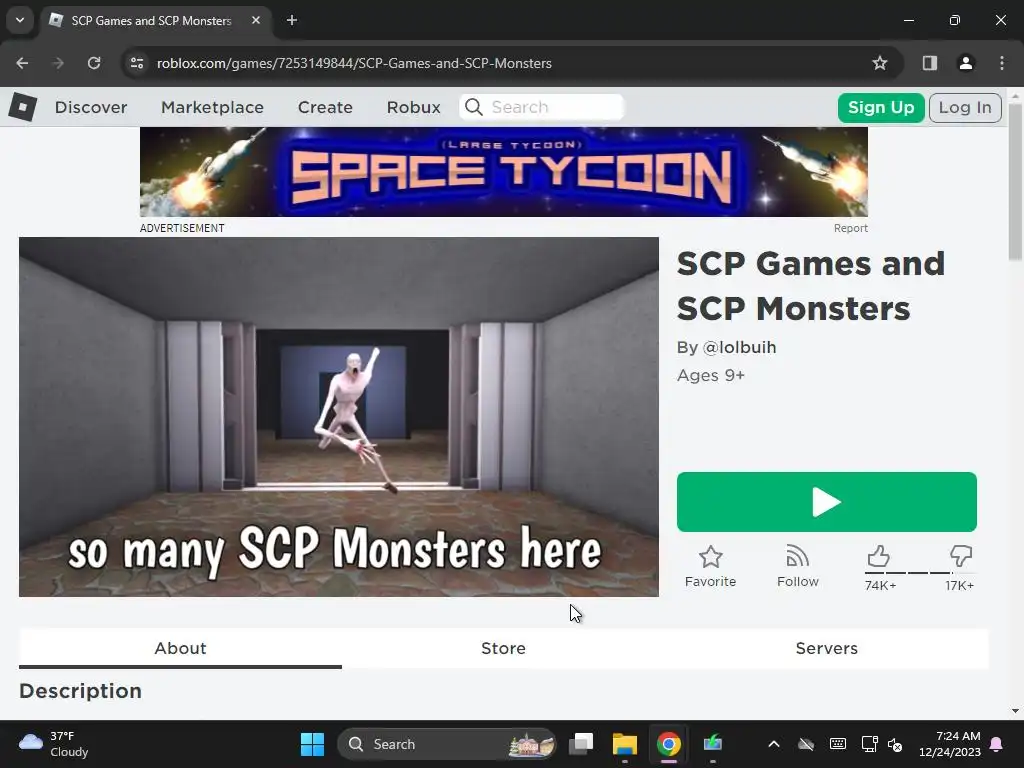Open Windows Start menu
Screen dimensions: 1024x768
312,744
